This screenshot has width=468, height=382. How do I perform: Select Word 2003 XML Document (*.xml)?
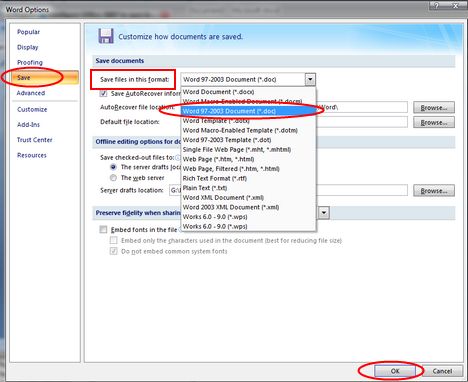point(248,207)
